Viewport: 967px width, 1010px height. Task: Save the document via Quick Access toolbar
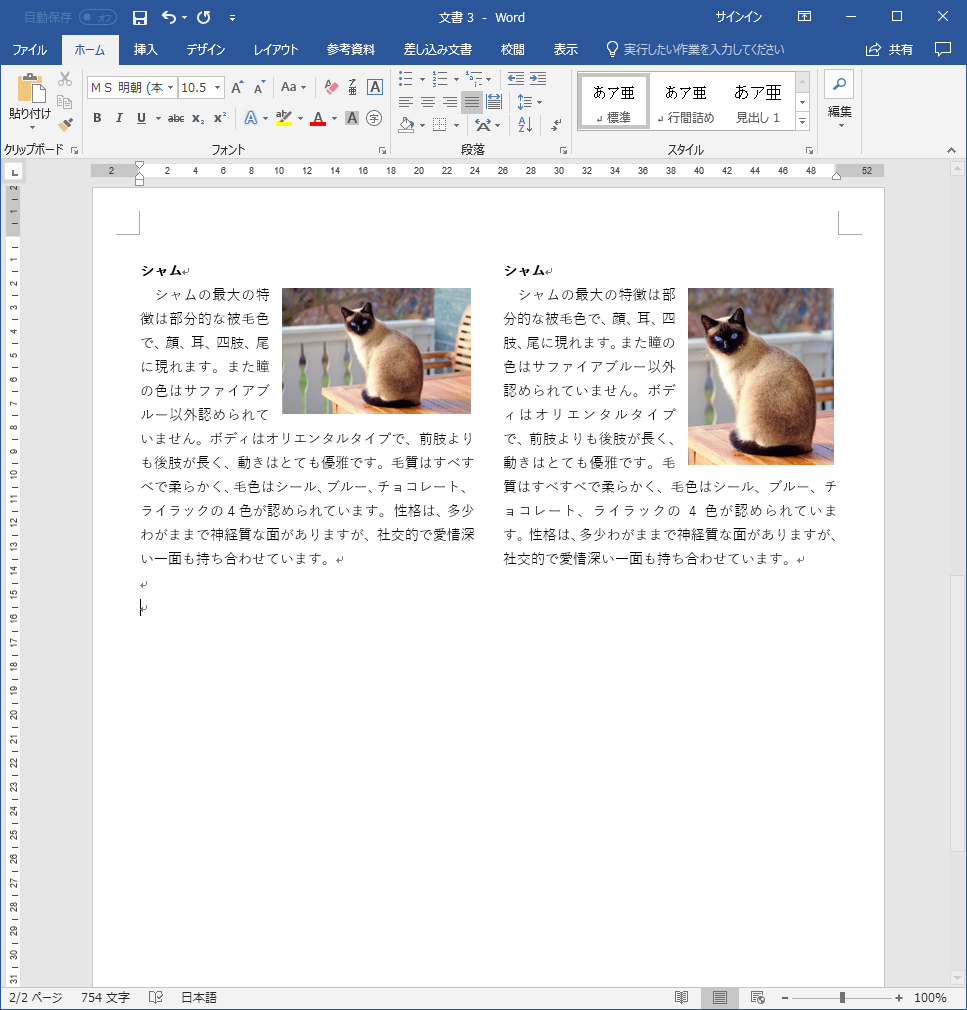pyautogui.click(x=140, y=18)
